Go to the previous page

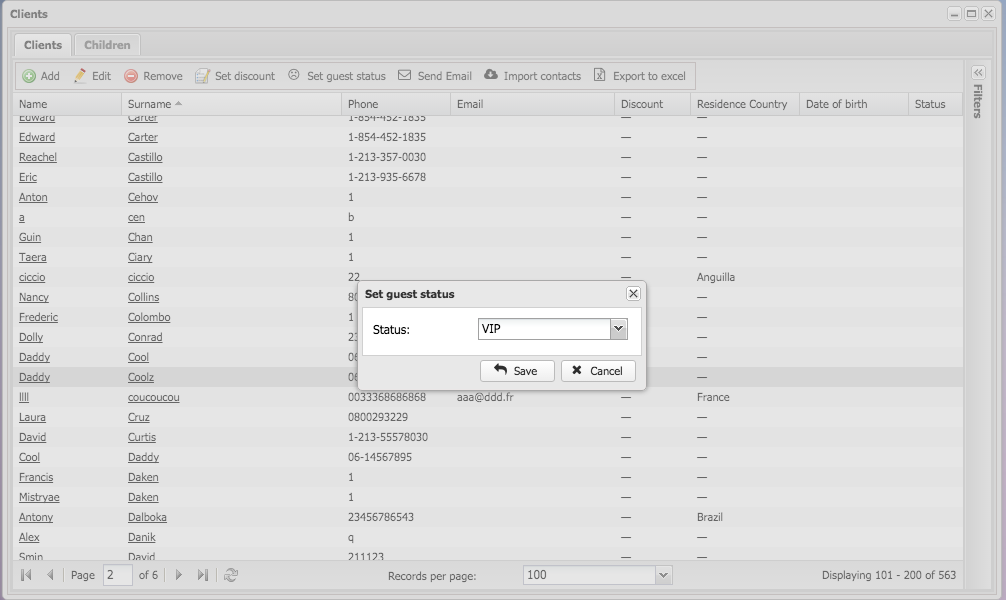50,575
